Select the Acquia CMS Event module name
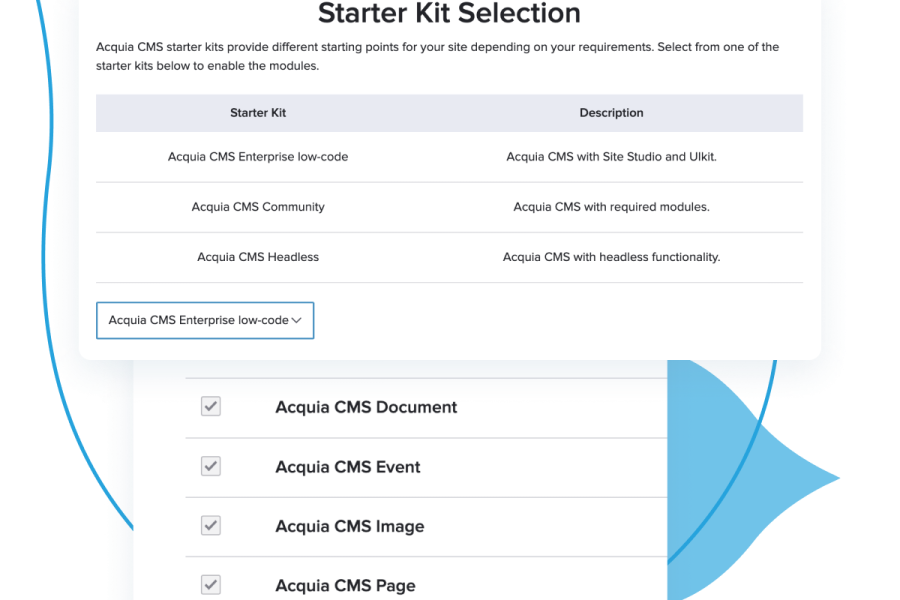This screenshot has width=900, height=600. click(x=348, y=467)
